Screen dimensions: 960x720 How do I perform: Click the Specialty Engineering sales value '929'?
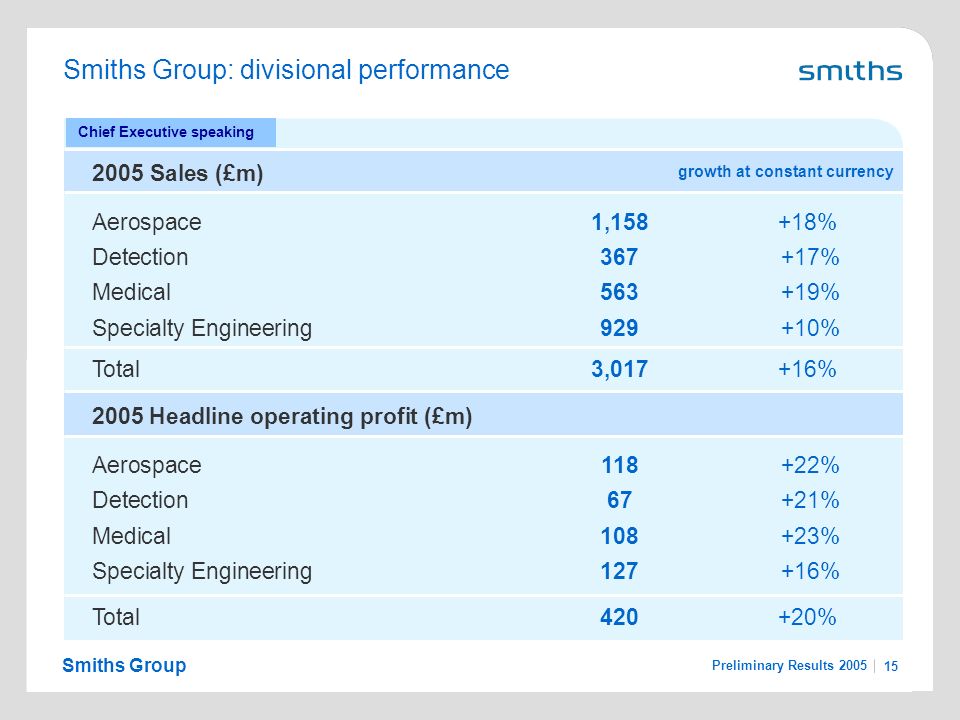point(619,328)
